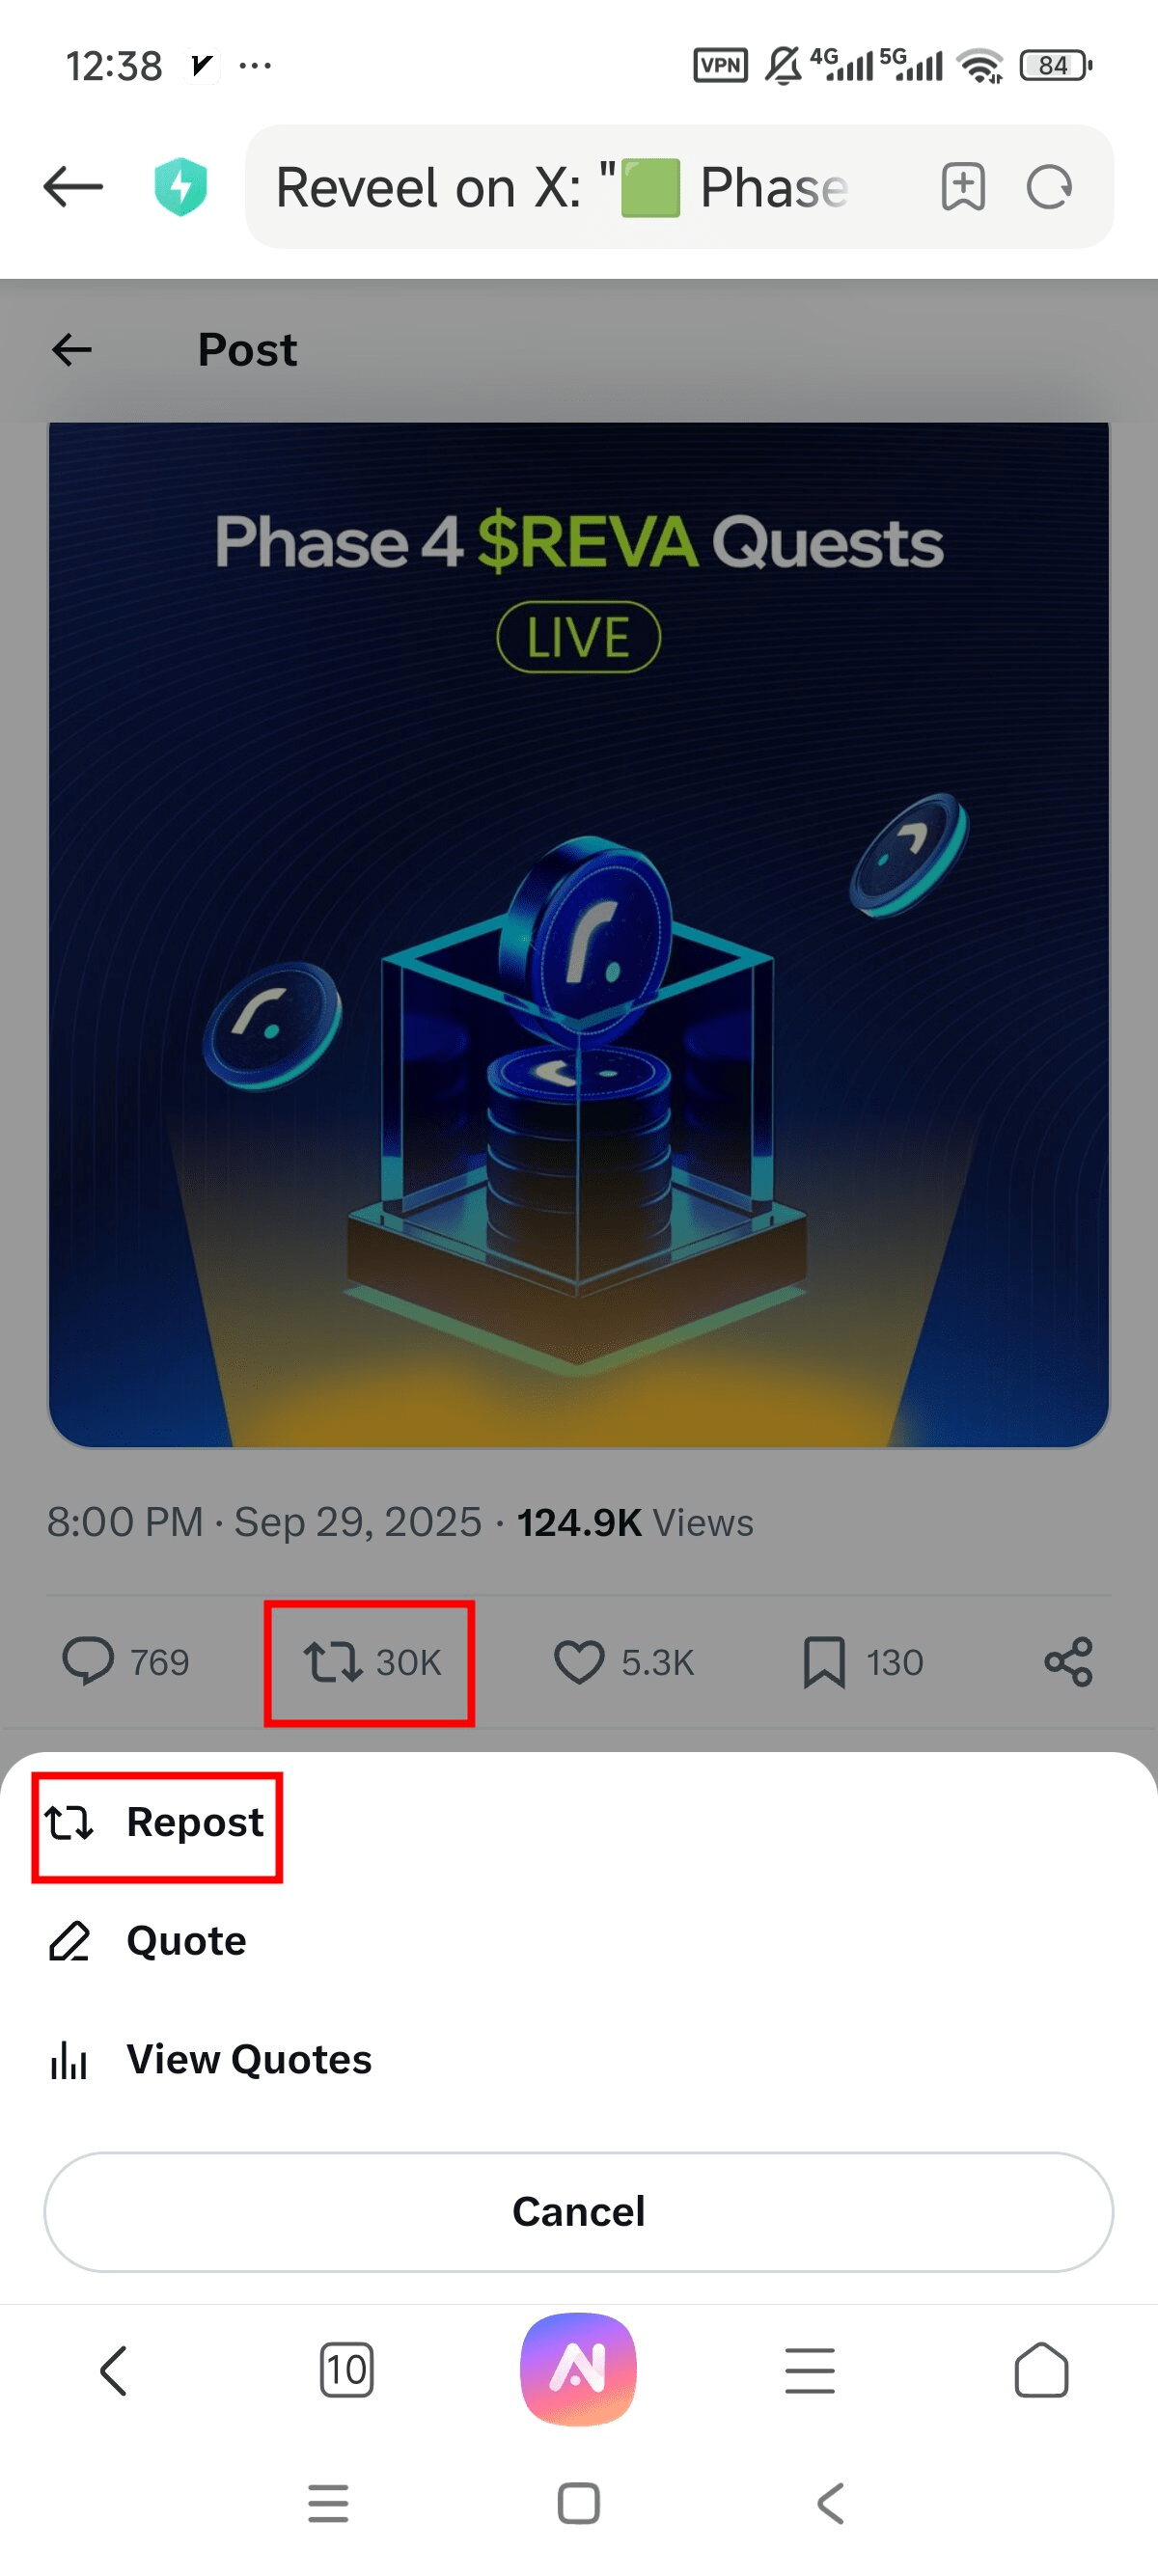The height and width of the screenshot is (2576, 1158).
Task: Go back using the Post back arrow
Action: pyautogui.click(x=72, y=350)
